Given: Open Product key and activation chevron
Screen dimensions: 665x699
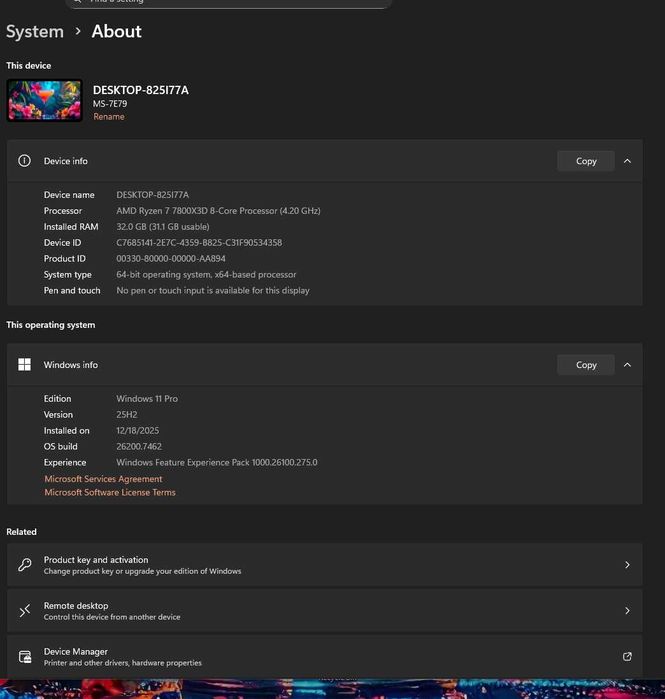Looking at the screenshot, I should point(627,565).
